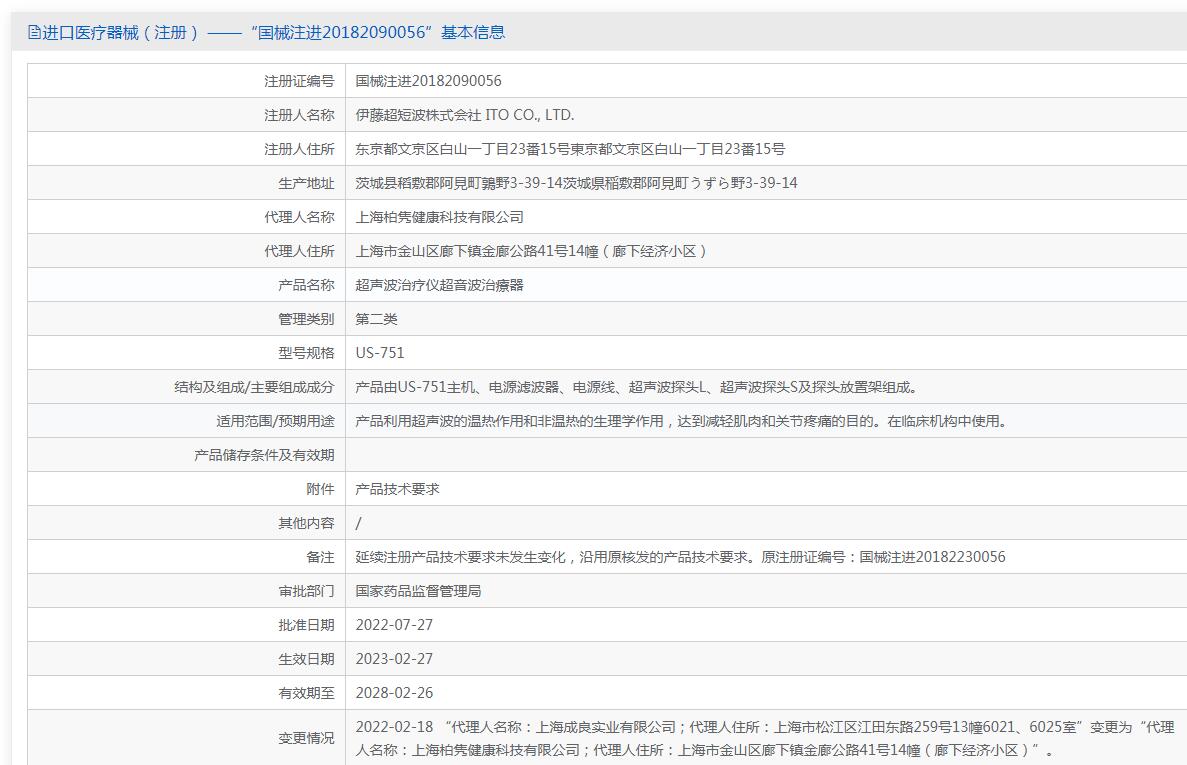Click the document icon beside the page title
The width and height of the screenshot is (1187, 765).
34,33
